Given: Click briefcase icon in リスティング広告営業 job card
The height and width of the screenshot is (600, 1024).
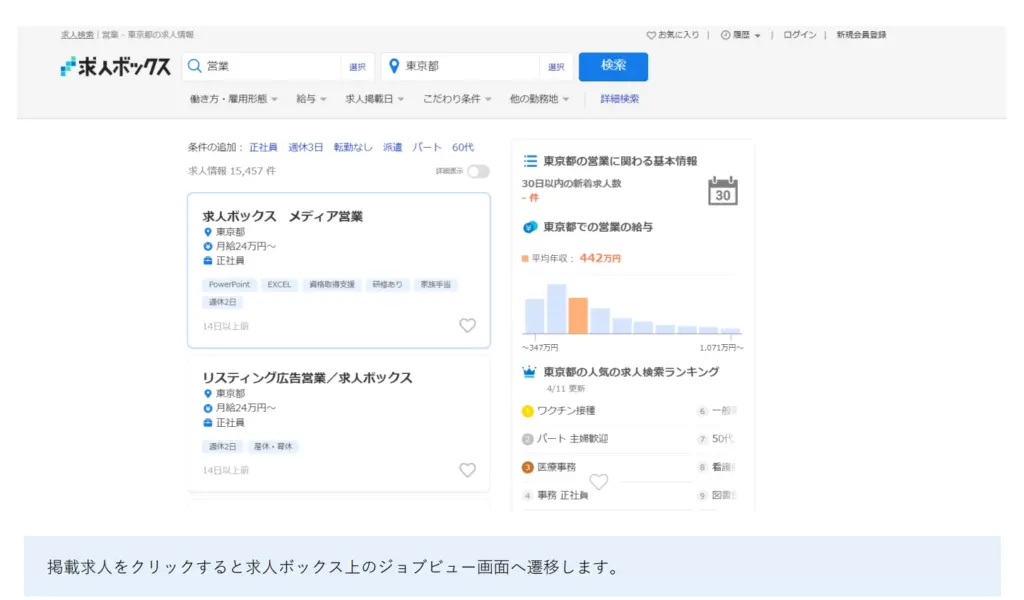Looking at the screenshot, I should pyautogui.click(x=208, y=423).
